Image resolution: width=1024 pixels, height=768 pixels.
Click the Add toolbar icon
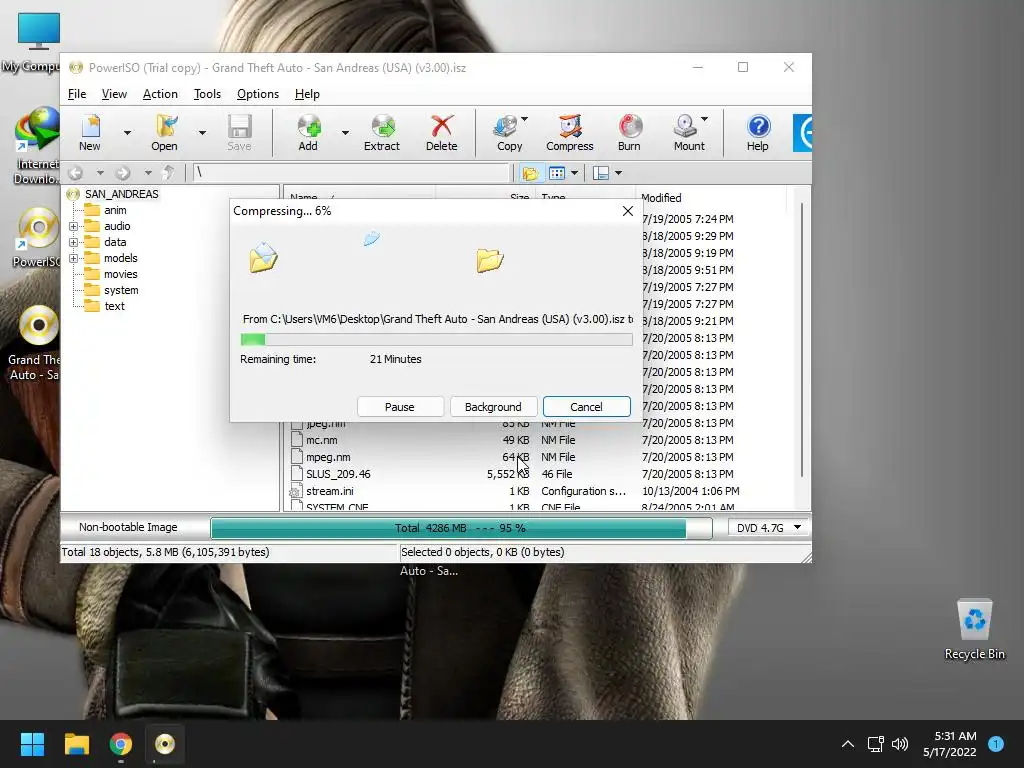pos(308,133)
